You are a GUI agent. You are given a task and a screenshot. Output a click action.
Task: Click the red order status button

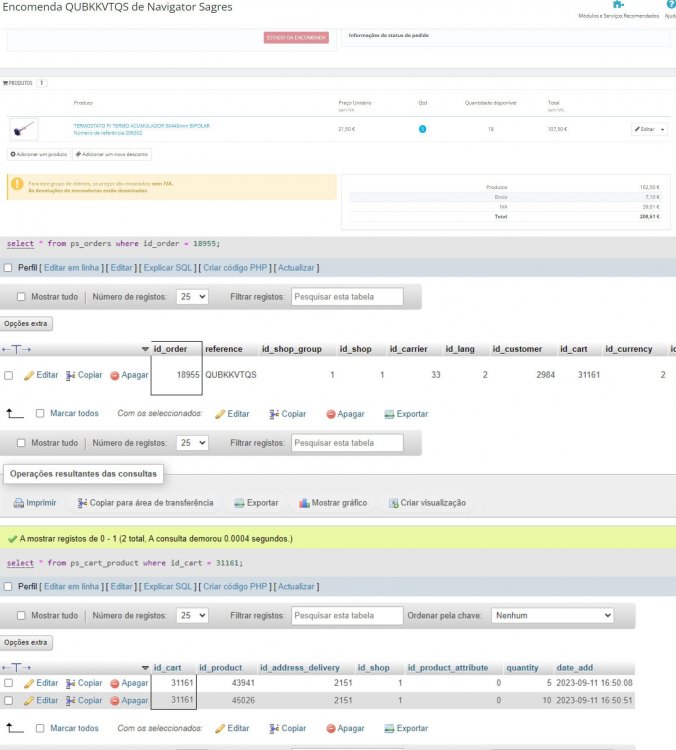pyautogui.click(x=296, y=38)
